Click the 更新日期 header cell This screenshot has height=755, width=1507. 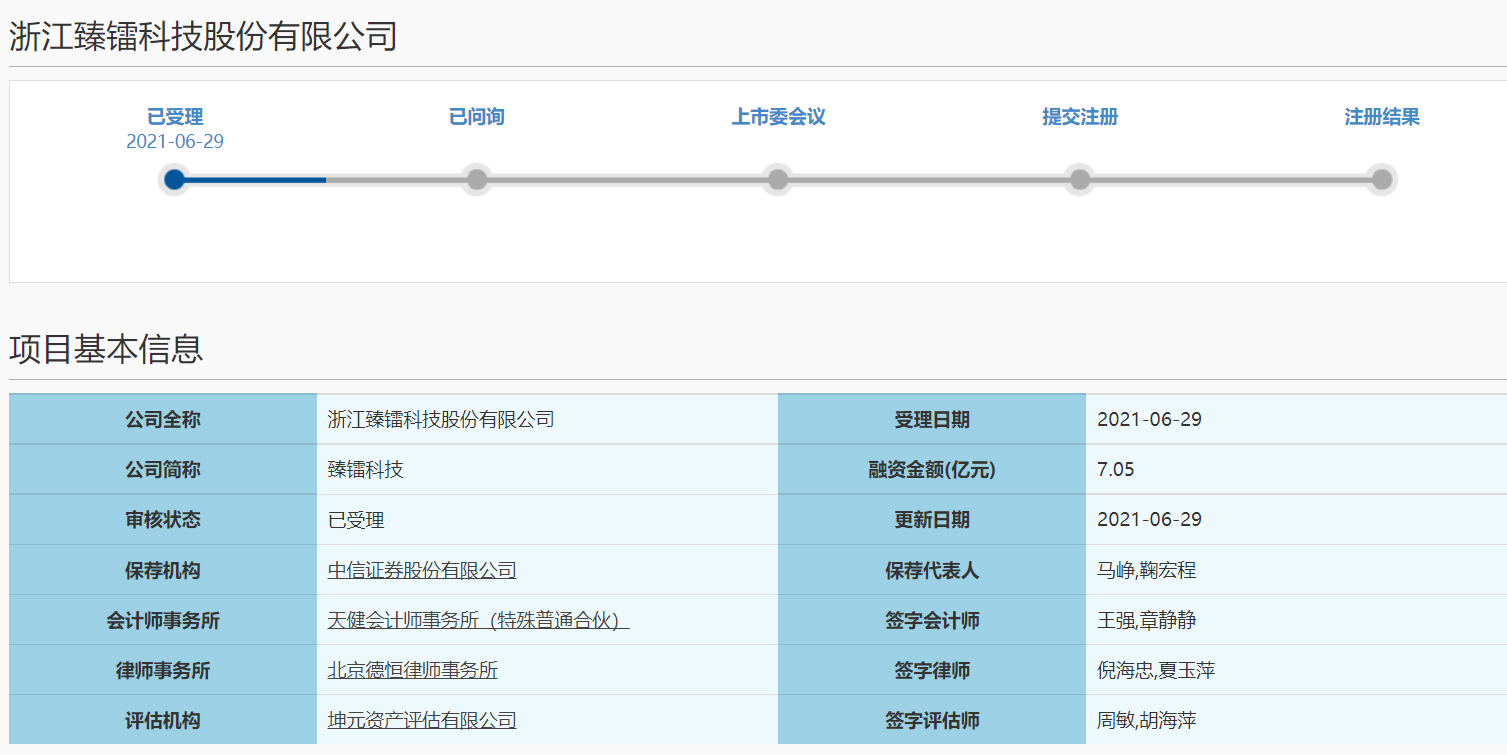(x=932, y=520)
